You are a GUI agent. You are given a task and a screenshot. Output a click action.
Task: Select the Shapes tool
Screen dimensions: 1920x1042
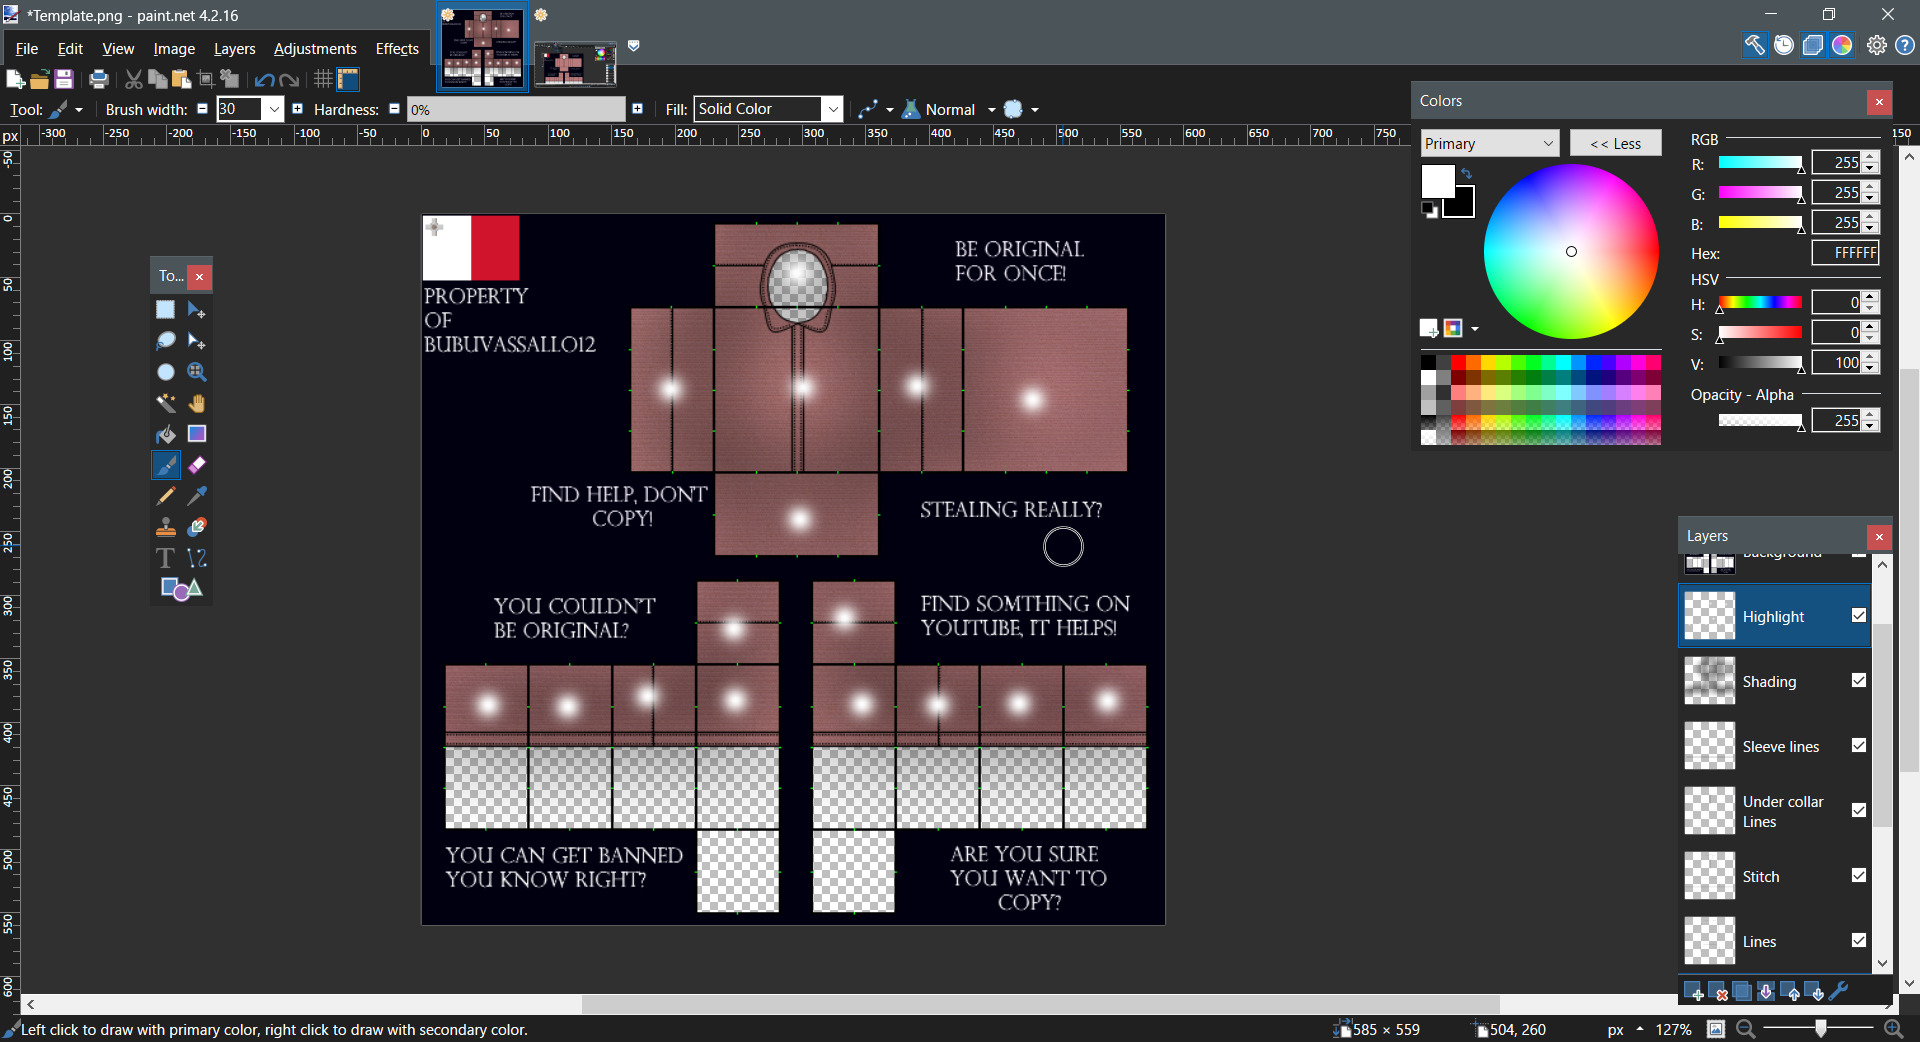181,589
